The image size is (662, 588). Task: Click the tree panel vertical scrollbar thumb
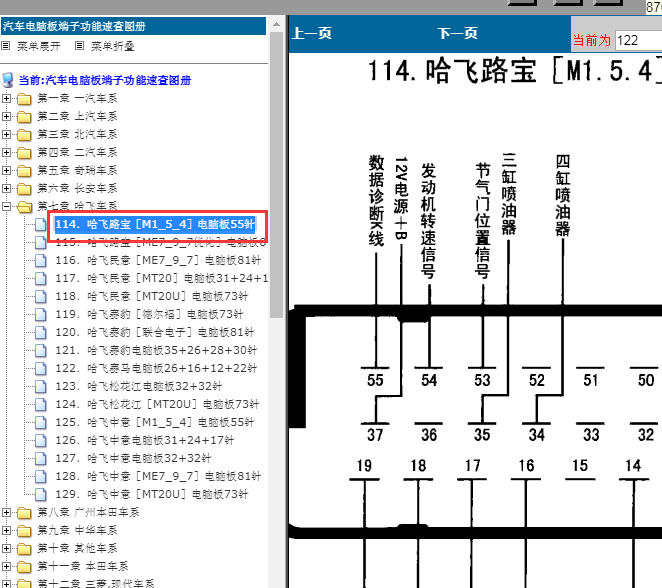(277, 175)
